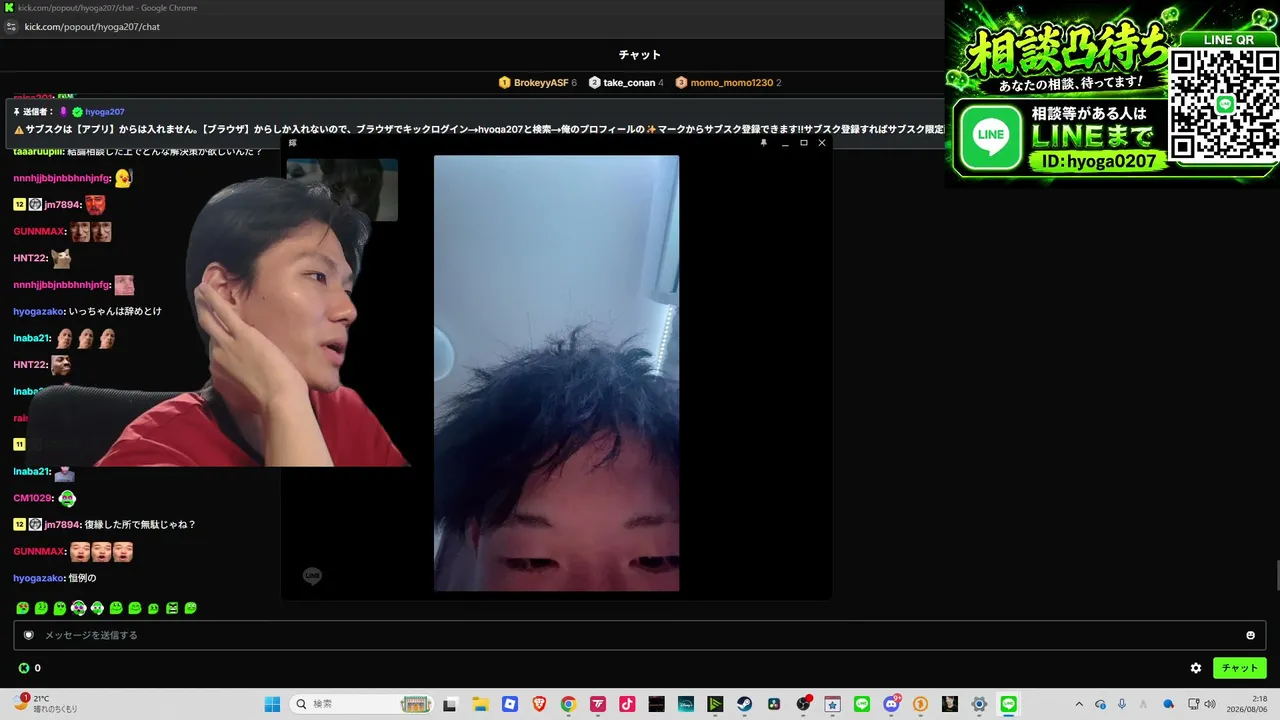
Task: Click the taskbar 検索 search box
Action: 362,704
